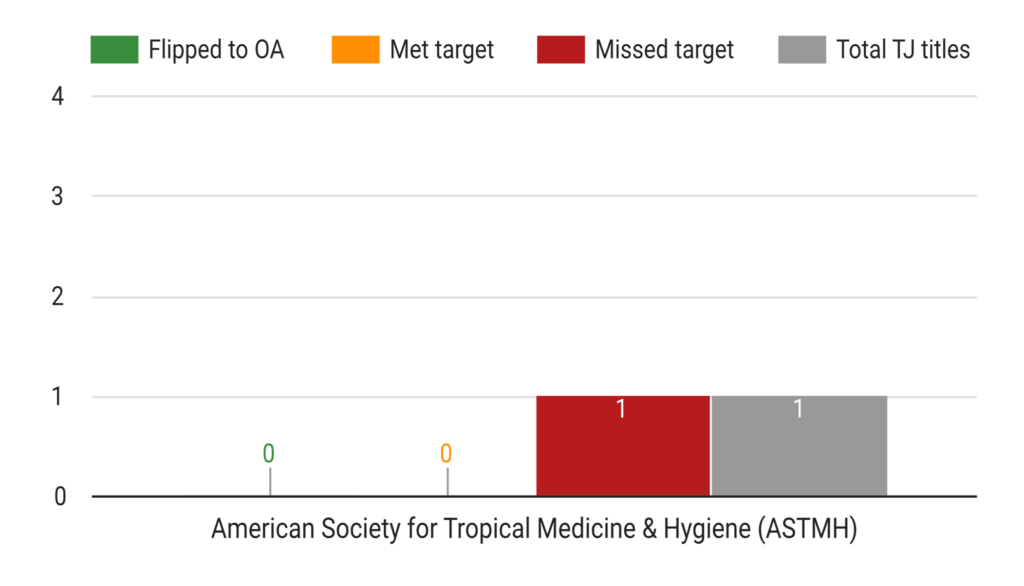Click the orange 0 data label
Viewport: 1024px width, 586px height.
click(x=445, y=453)
